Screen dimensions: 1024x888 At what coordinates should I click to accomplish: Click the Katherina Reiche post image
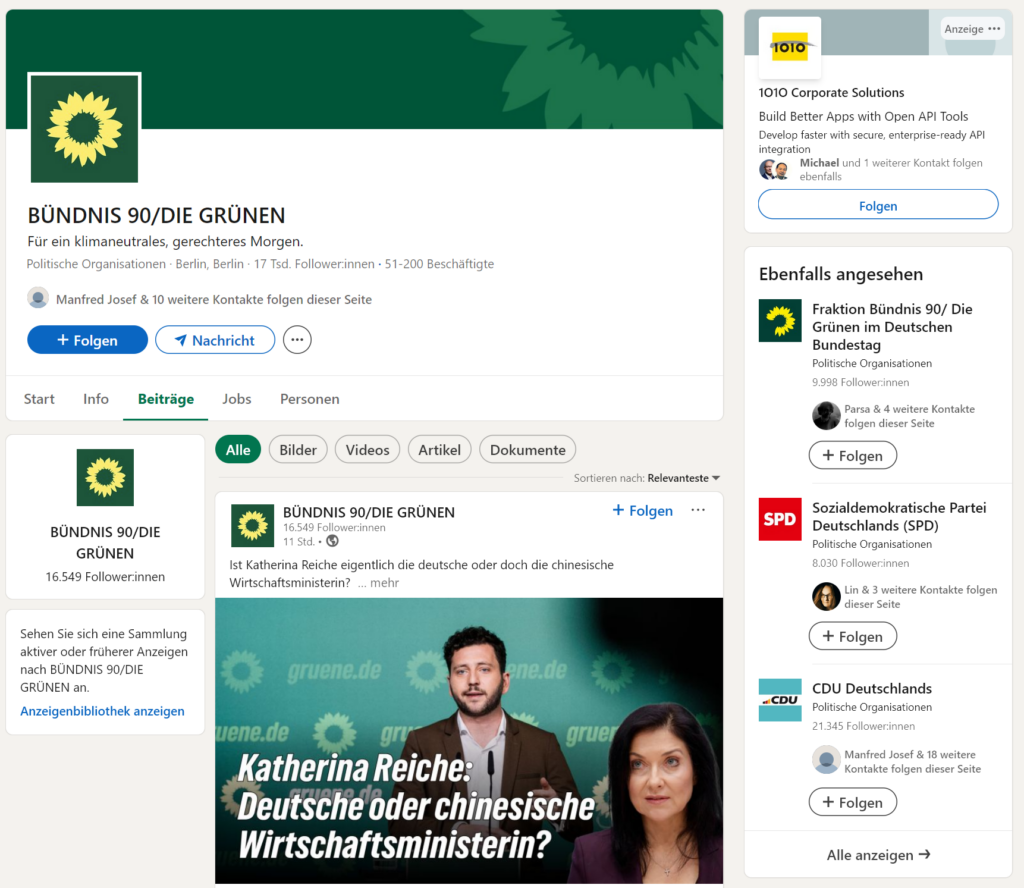coord(468,740)
